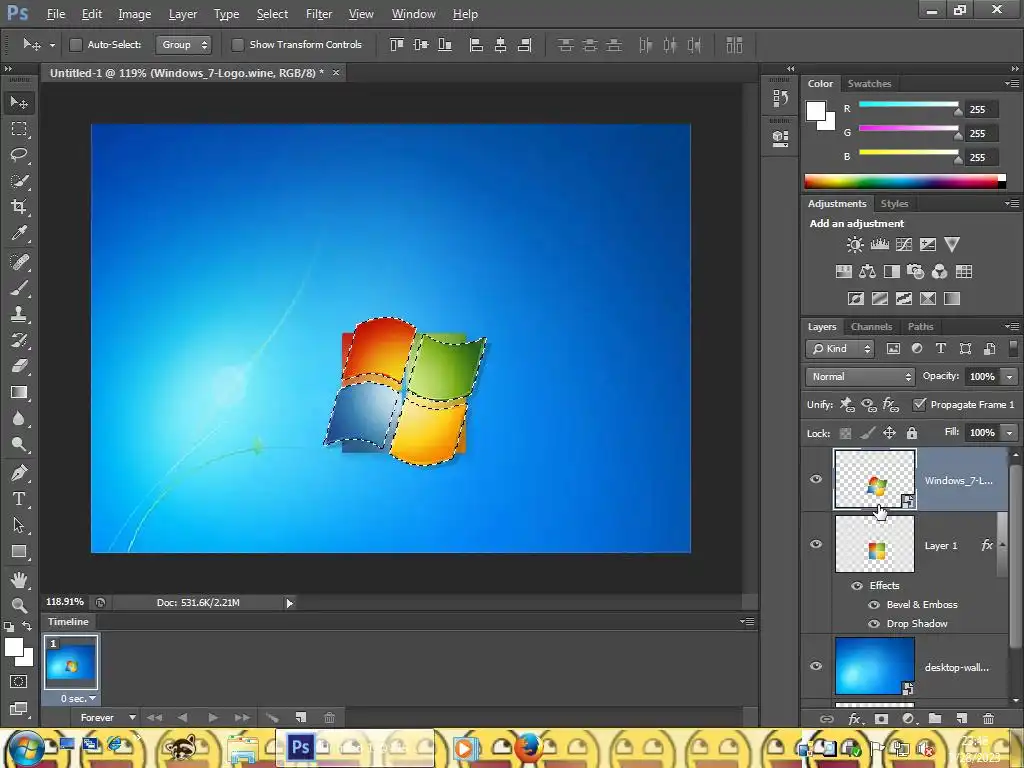Image resolution: width=1024 pixels, height=768 pixels.
Task: Select the Eraser tool
Action: [19, 366]
